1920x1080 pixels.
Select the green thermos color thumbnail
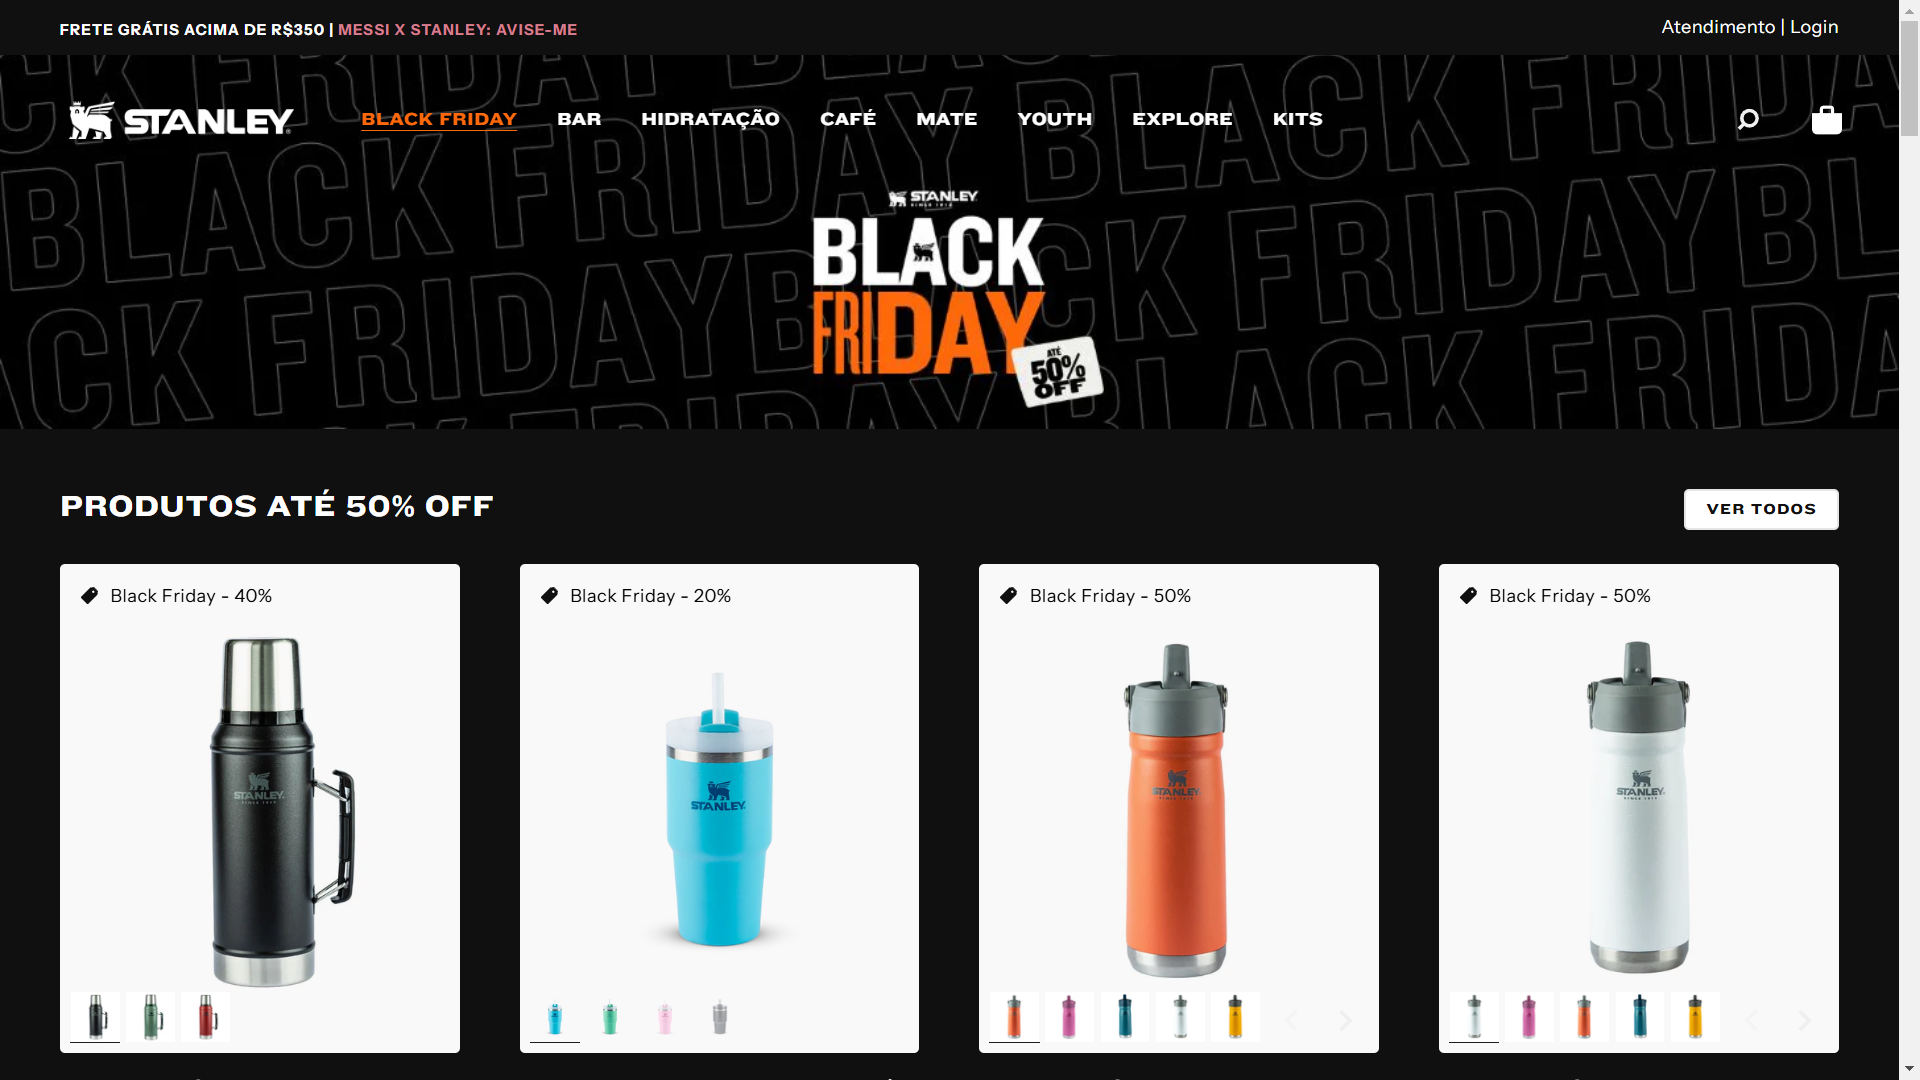(x=151, y=1018)
